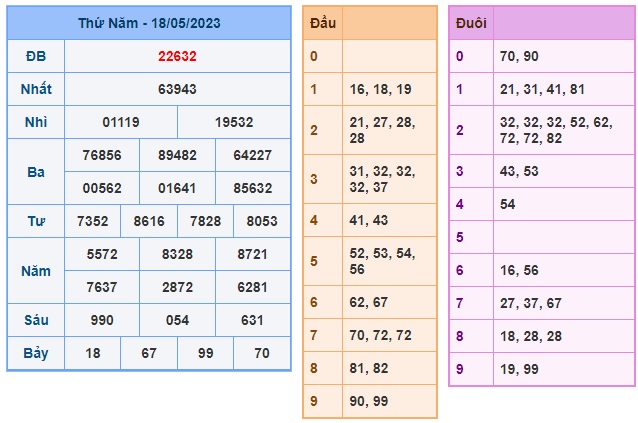This screenshot has height=423, width=638.
Task: Select Đuôi entry '43, 53'
Action: pyautogui.click(x=519, y=171)
